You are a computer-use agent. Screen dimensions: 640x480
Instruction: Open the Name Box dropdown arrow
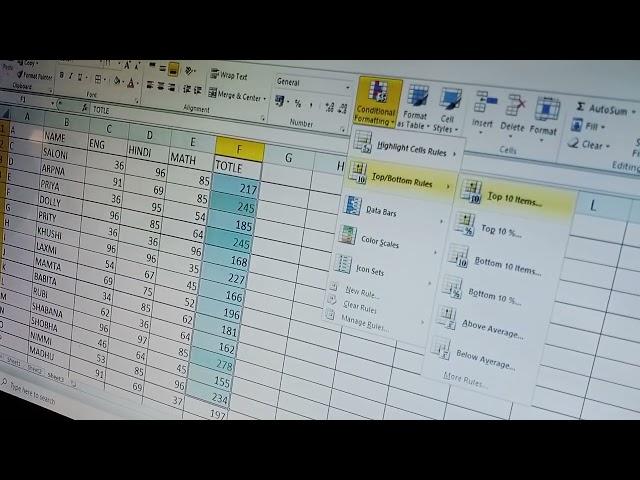(x=52, y=103)
